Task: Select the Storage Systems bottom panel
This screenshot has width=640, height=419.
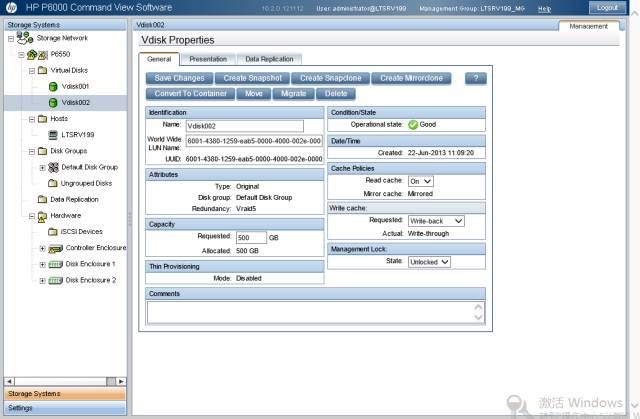Action: [x=65, y=394]
